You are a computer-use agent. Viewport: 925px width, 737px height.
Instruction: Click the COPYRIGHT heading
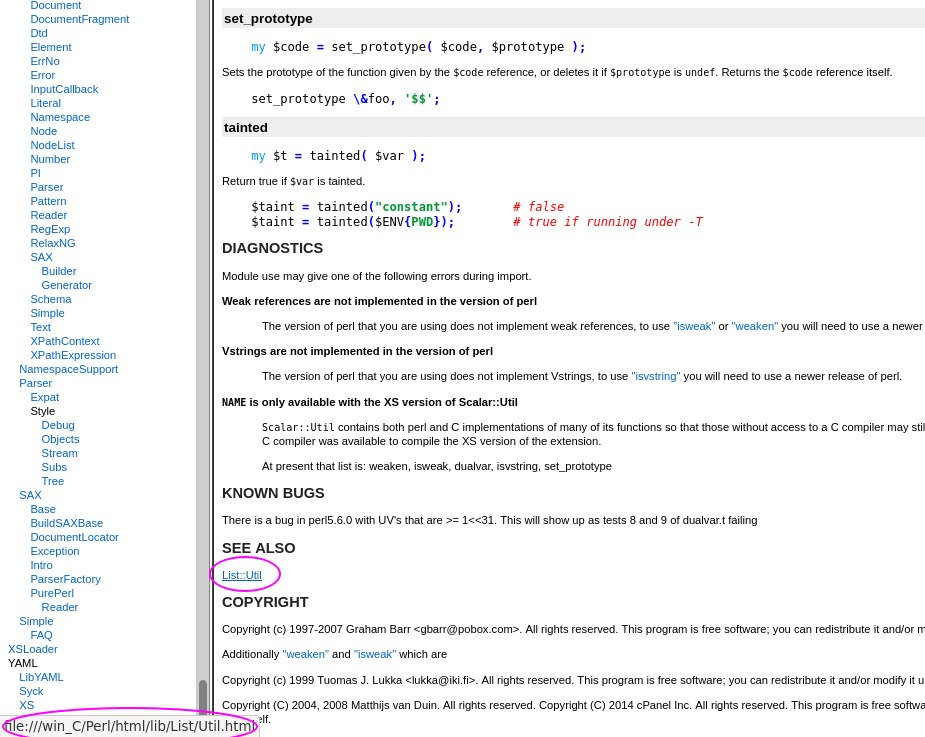pos(265,602)
